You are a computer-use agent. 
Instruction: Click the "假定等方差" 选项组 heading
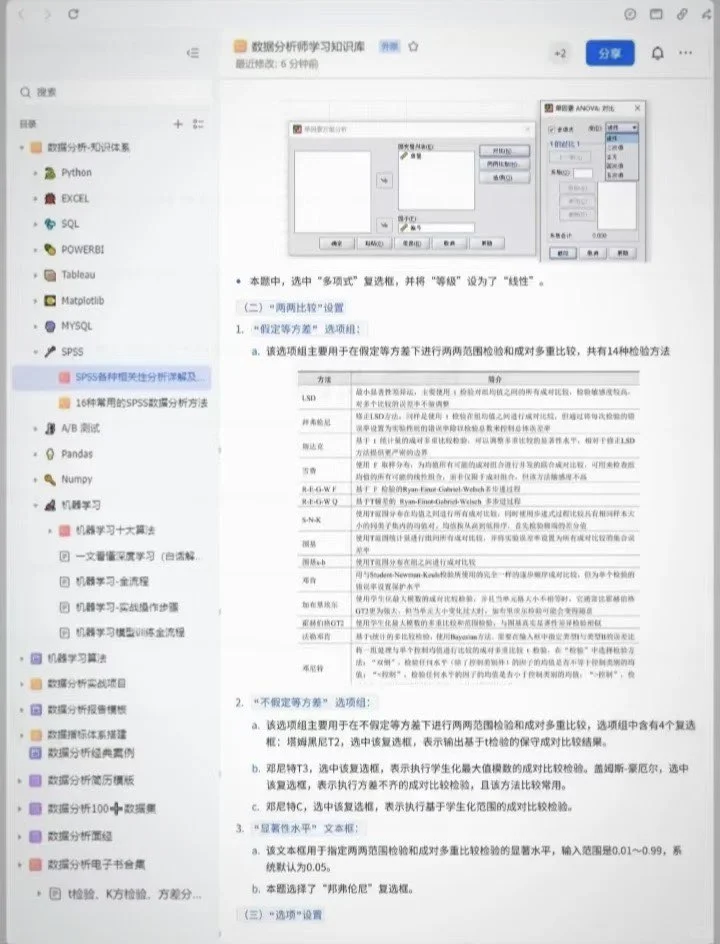click(306, 329)
